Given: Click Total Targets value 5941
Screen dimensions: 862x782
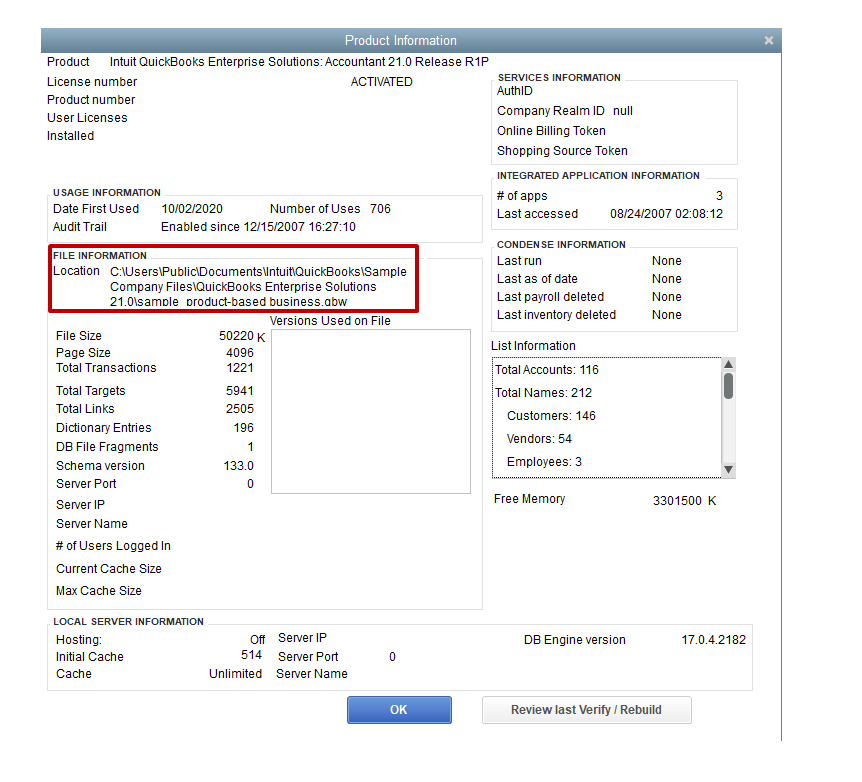Looking at the screenshot, I should pyautogui.click(x=240, y=390).
